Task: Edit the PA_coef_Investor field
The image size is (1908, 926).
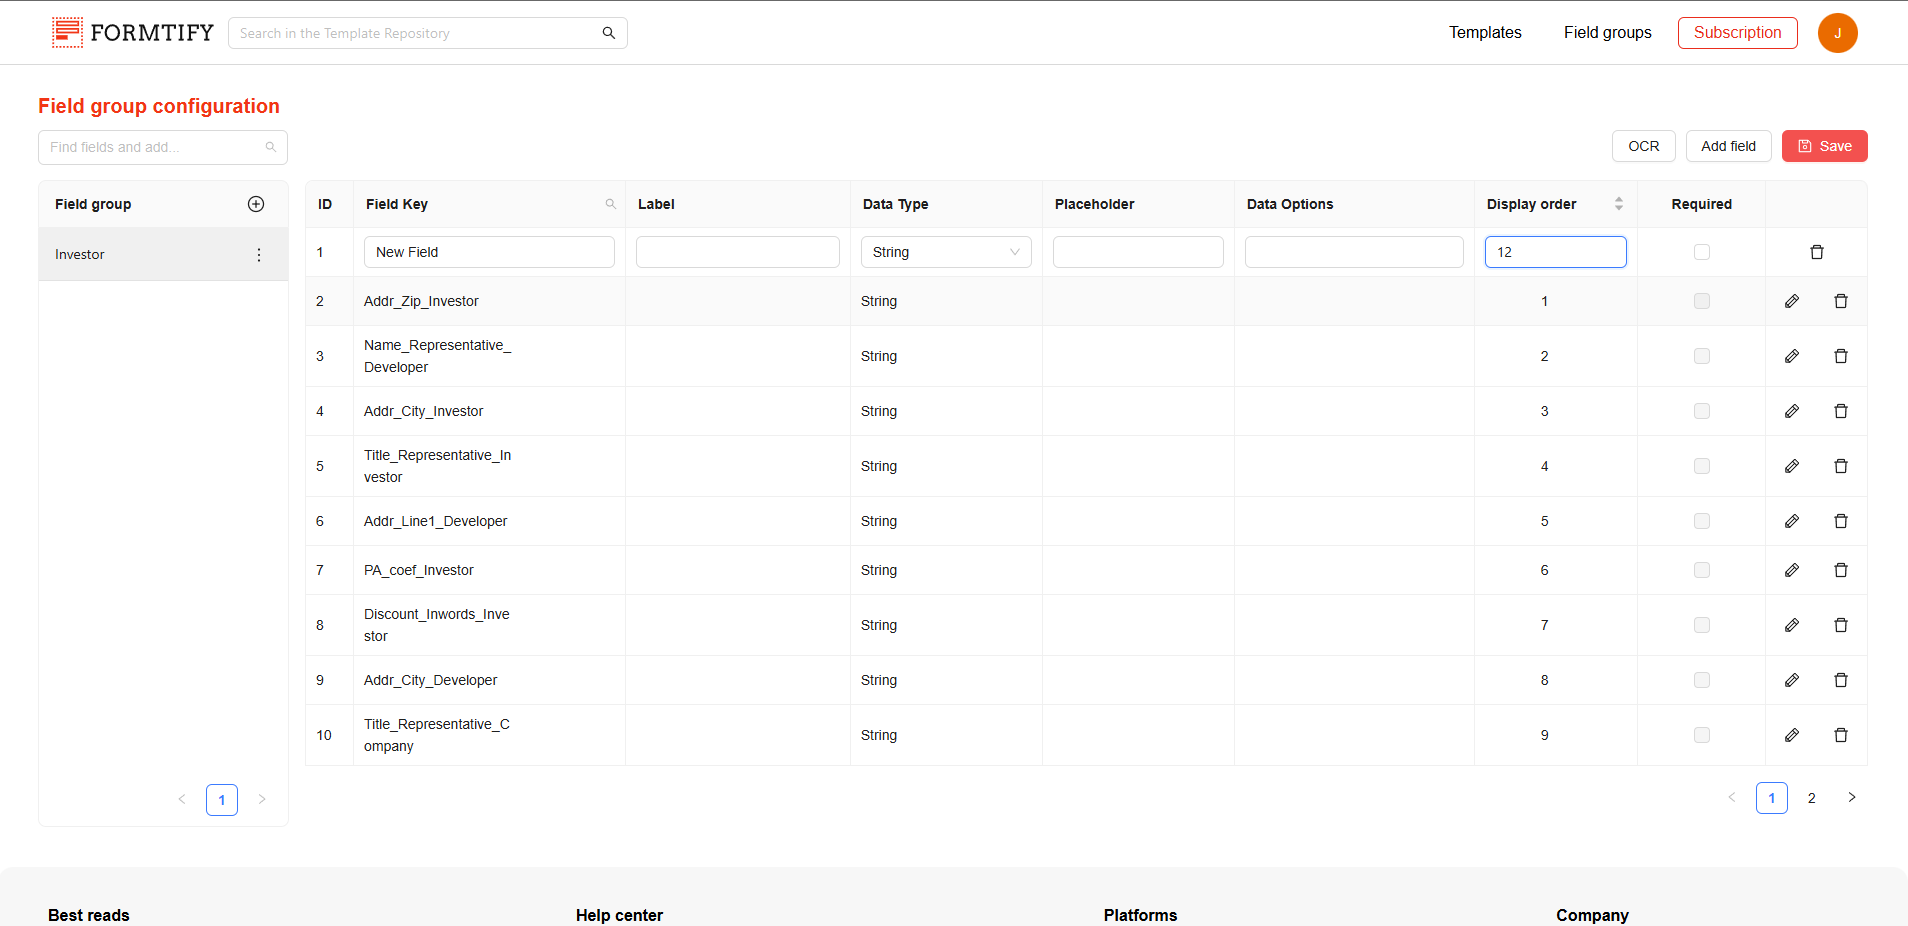Action: 1791,570
